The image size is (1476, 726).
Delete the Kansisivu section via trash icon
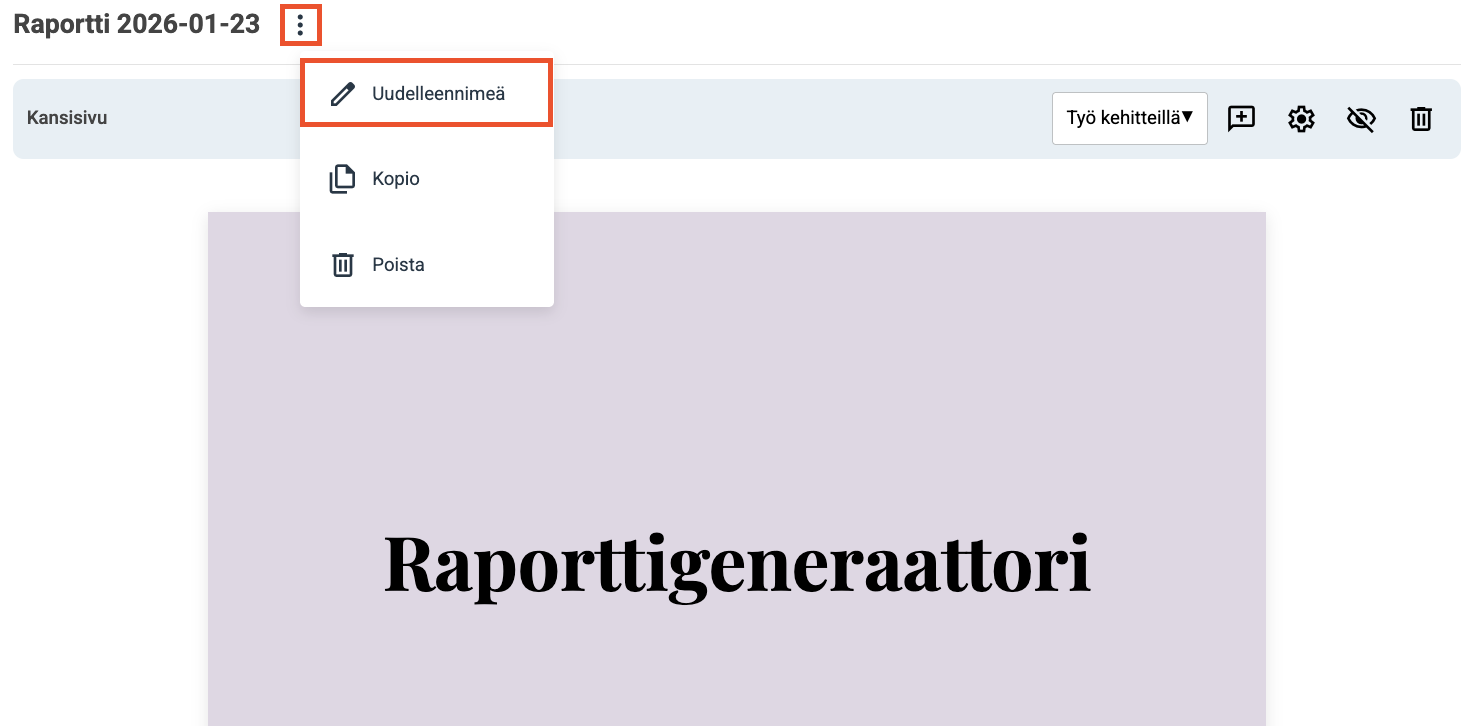click(x=1420, y=119)
